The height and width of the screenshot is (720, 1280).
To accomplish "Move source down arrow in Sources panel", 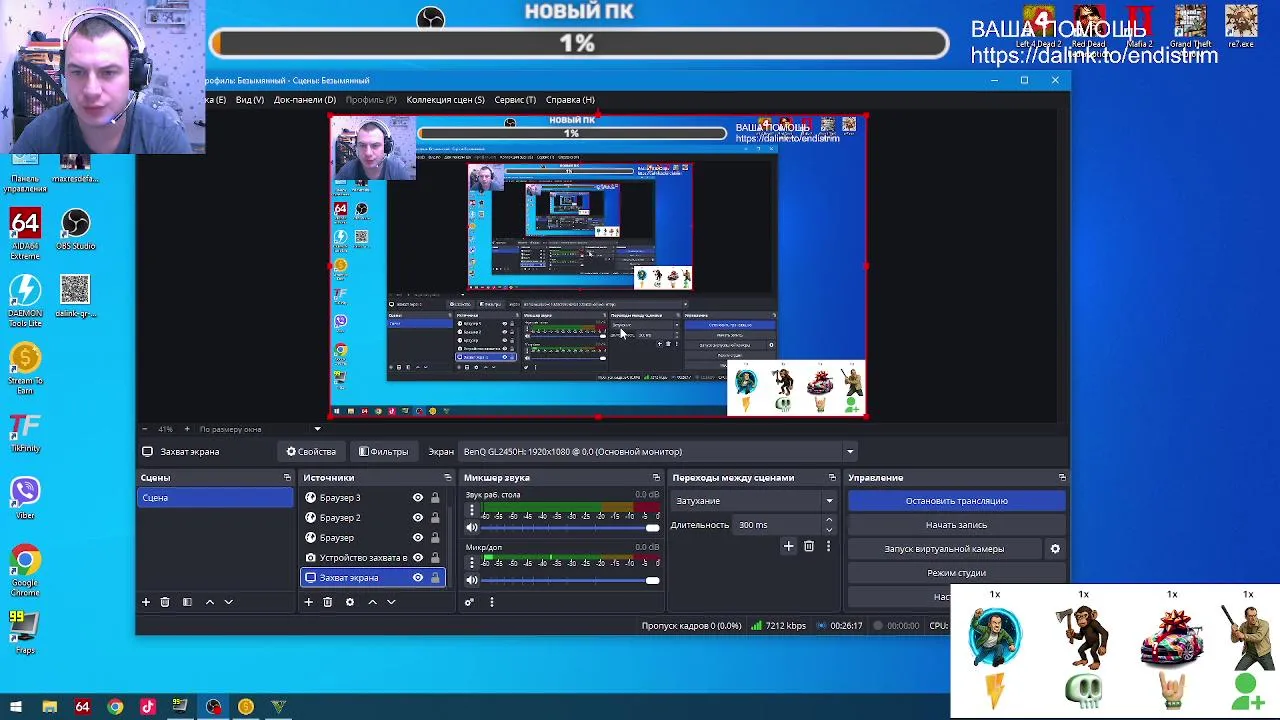I will tap(391, 602).
